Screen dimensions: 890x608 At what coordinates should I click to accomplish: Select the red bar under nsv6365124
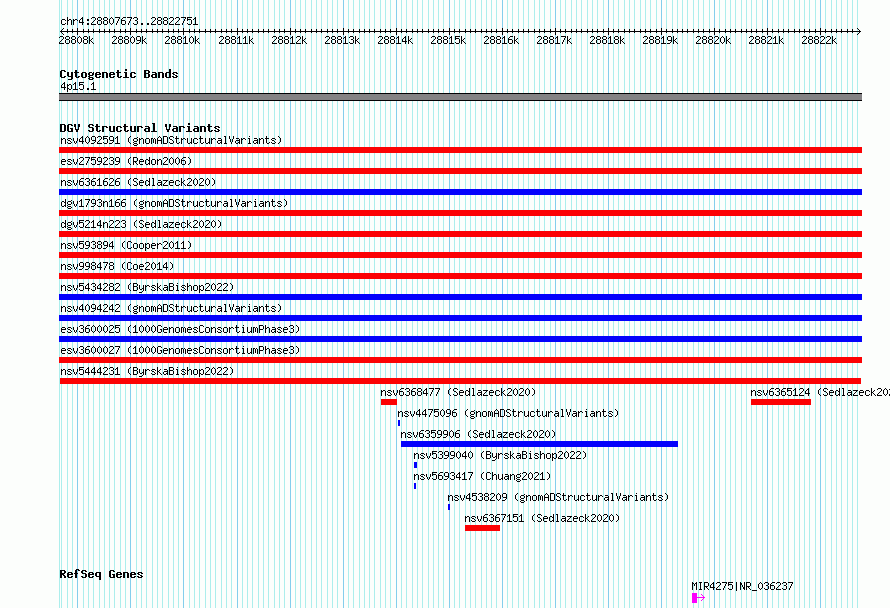(781, 402)
